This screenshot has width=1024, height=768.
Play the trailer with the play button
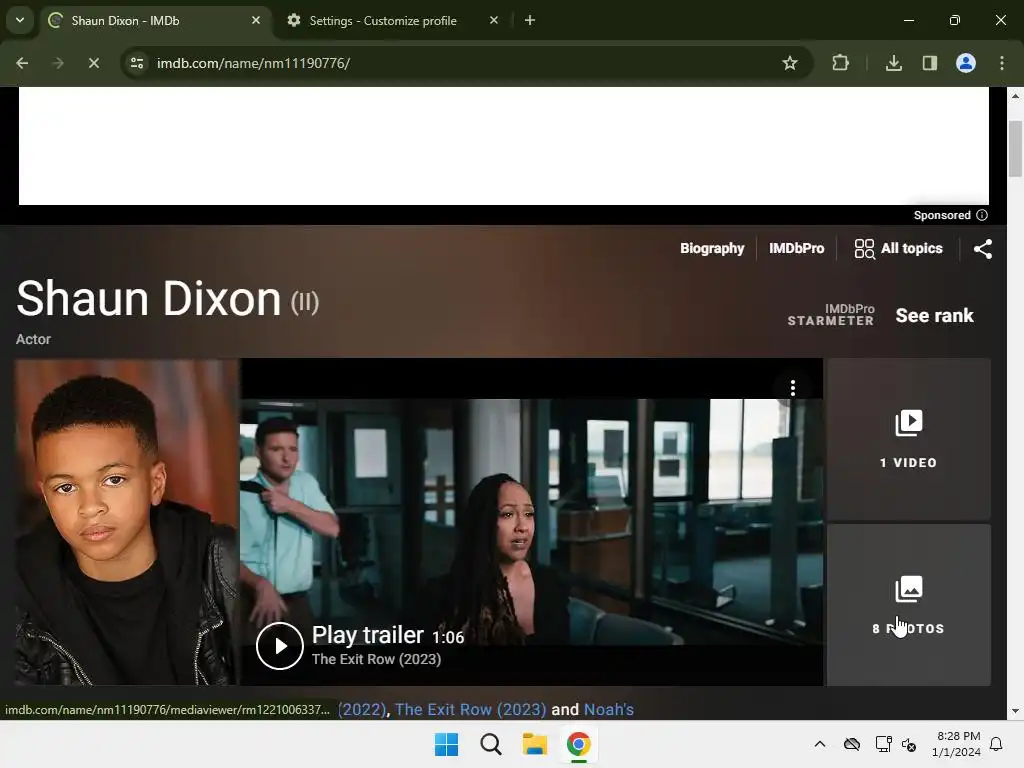[x=280, y=646]
